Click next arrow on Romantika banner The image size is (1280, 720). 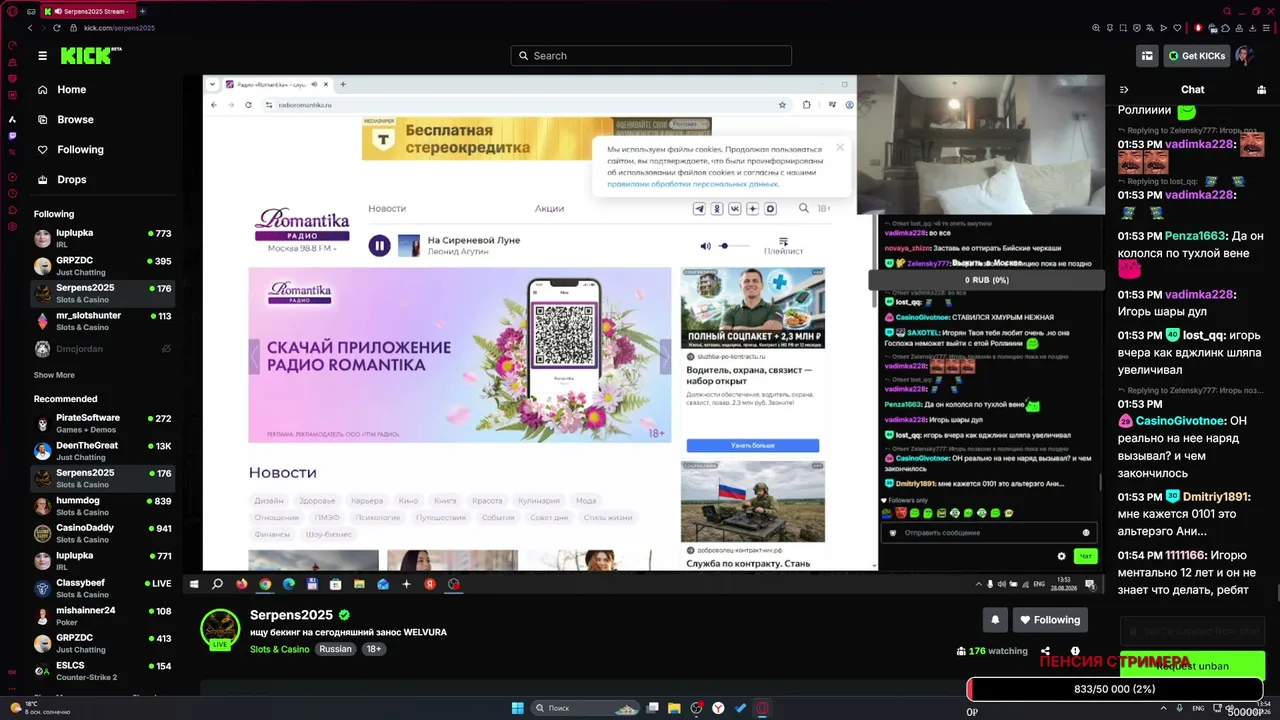(x=666, y=355)
